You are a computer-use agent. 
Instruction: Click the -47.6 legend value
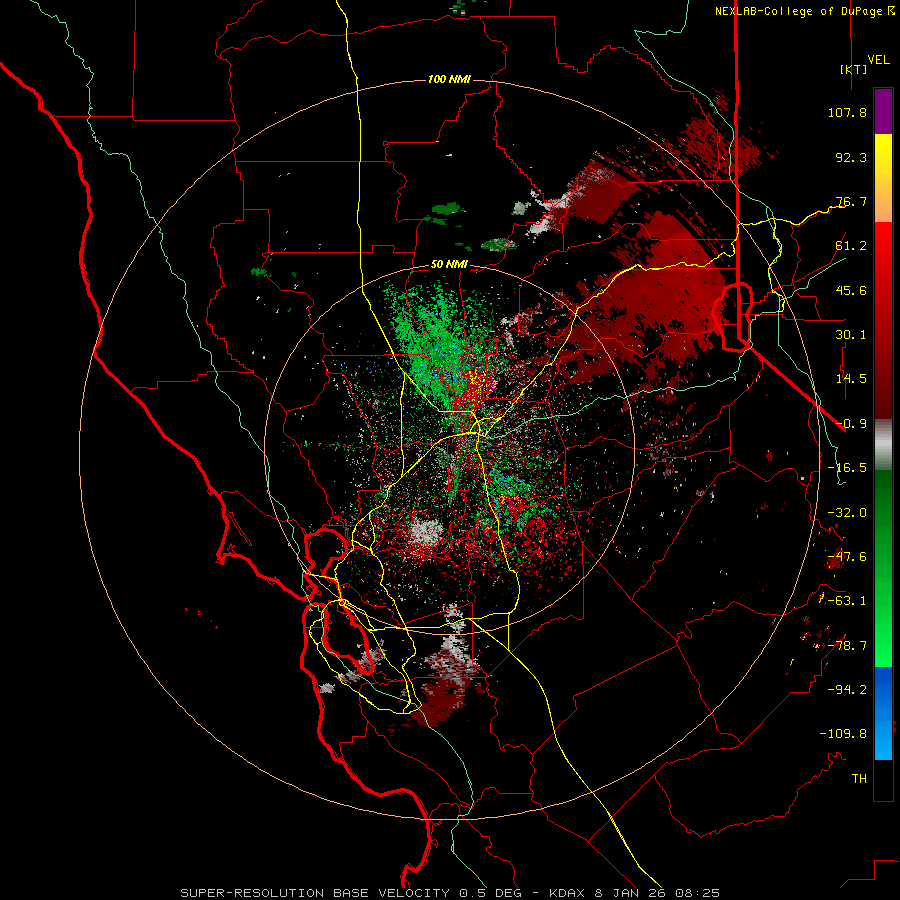pos(847,557)
